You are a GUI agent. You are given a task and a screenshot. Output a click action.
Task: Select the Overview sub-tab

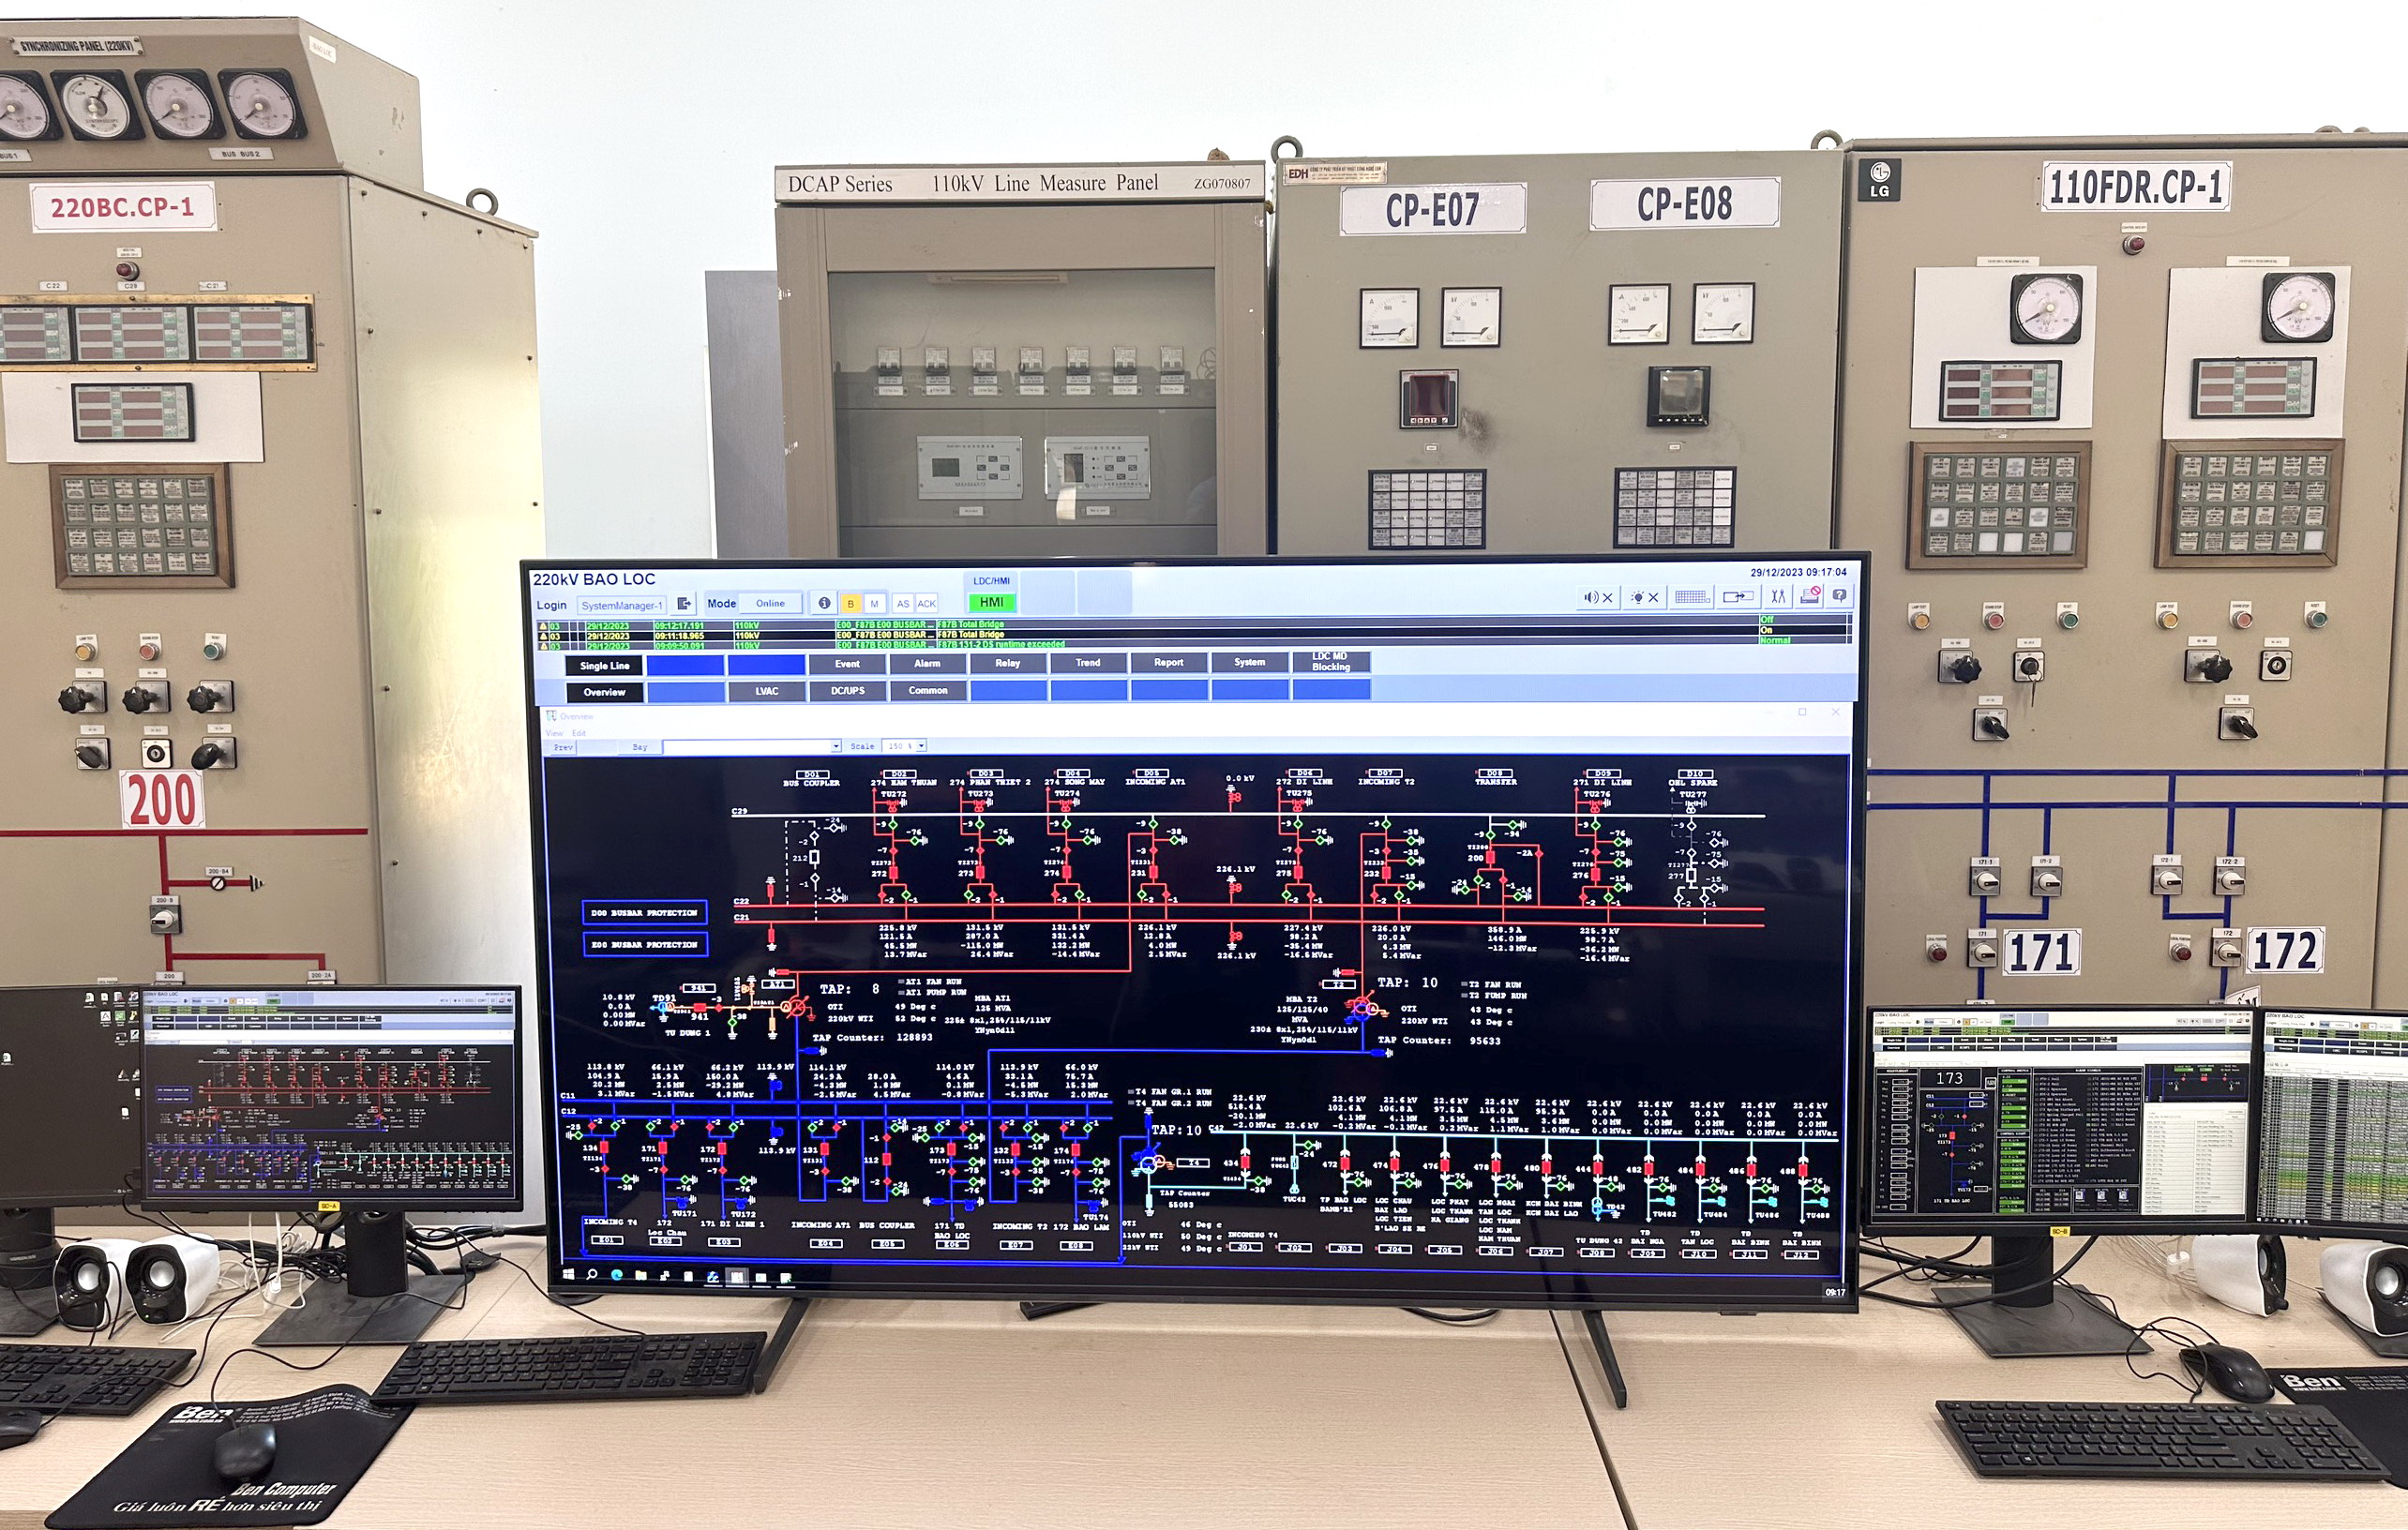pyautogui.click(x=604, y=692)
